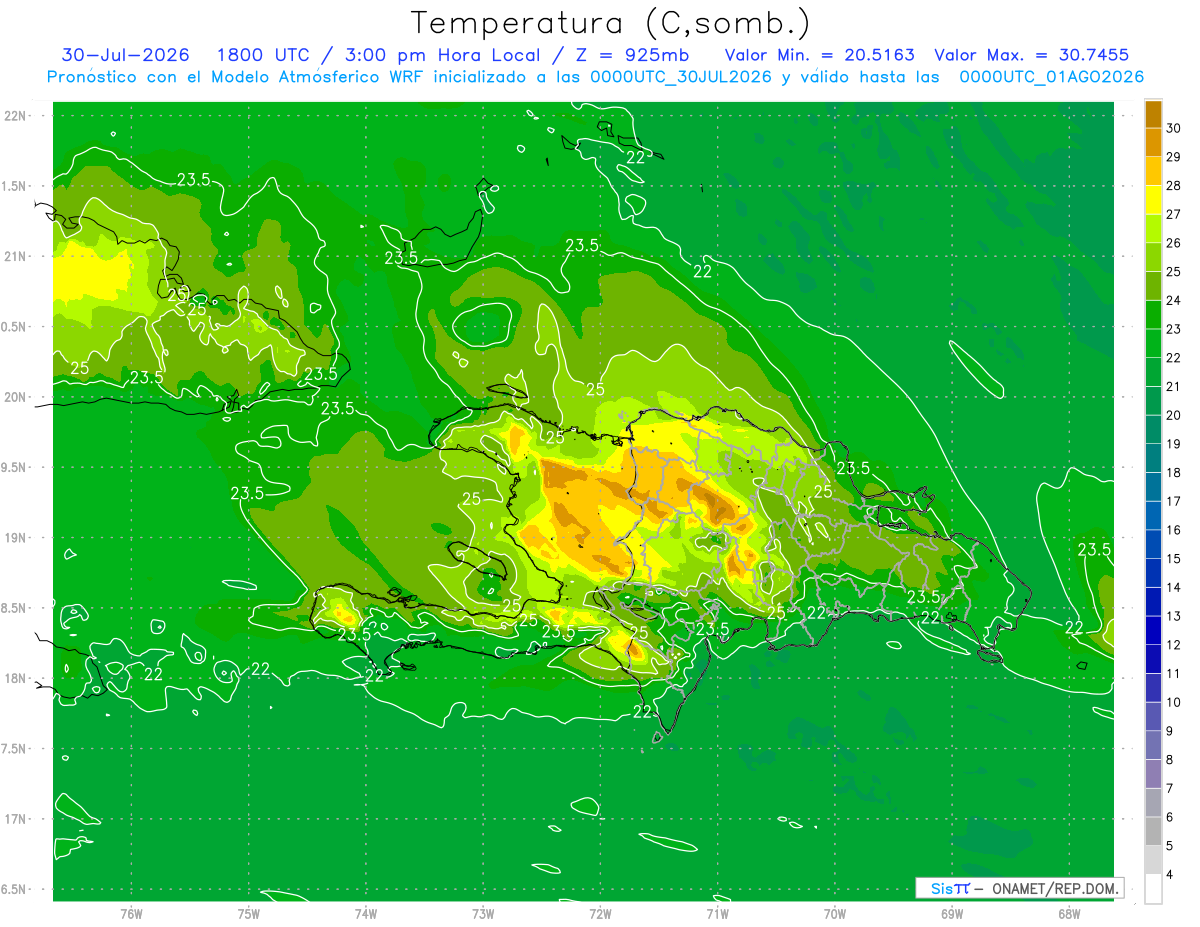Click color legend scale value 5
Image resolution: width=1200 pixels, height=927 pixels.
point(1170,846)
